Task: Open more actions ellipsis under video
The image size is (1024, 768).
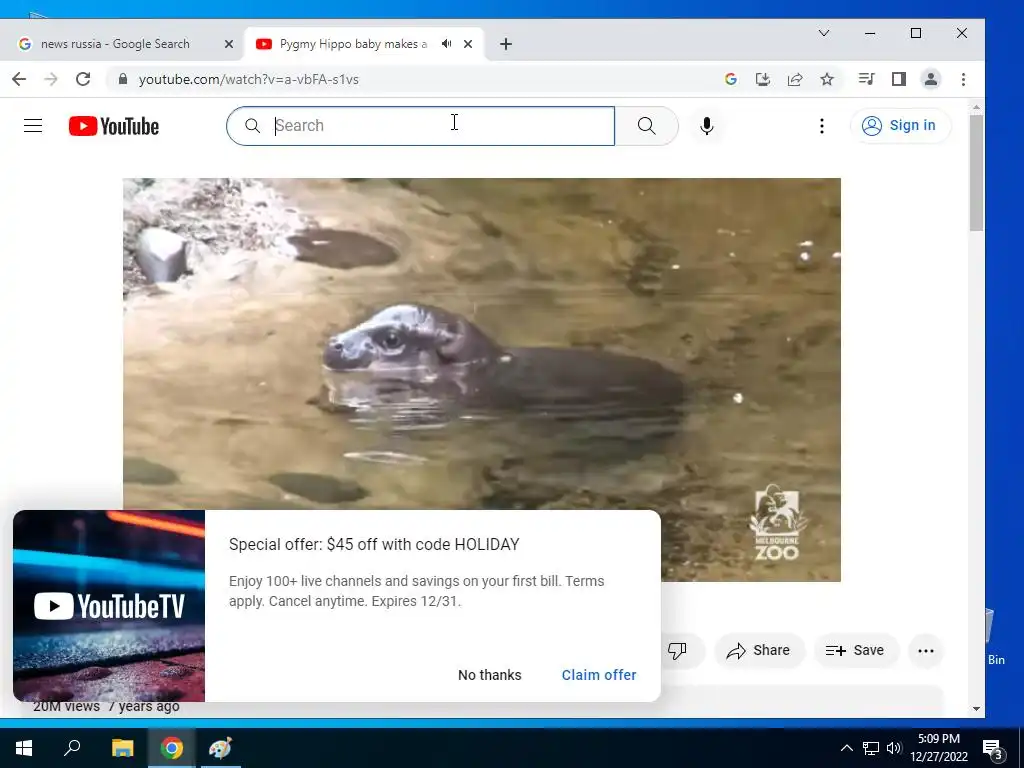Action: point(925,650)
